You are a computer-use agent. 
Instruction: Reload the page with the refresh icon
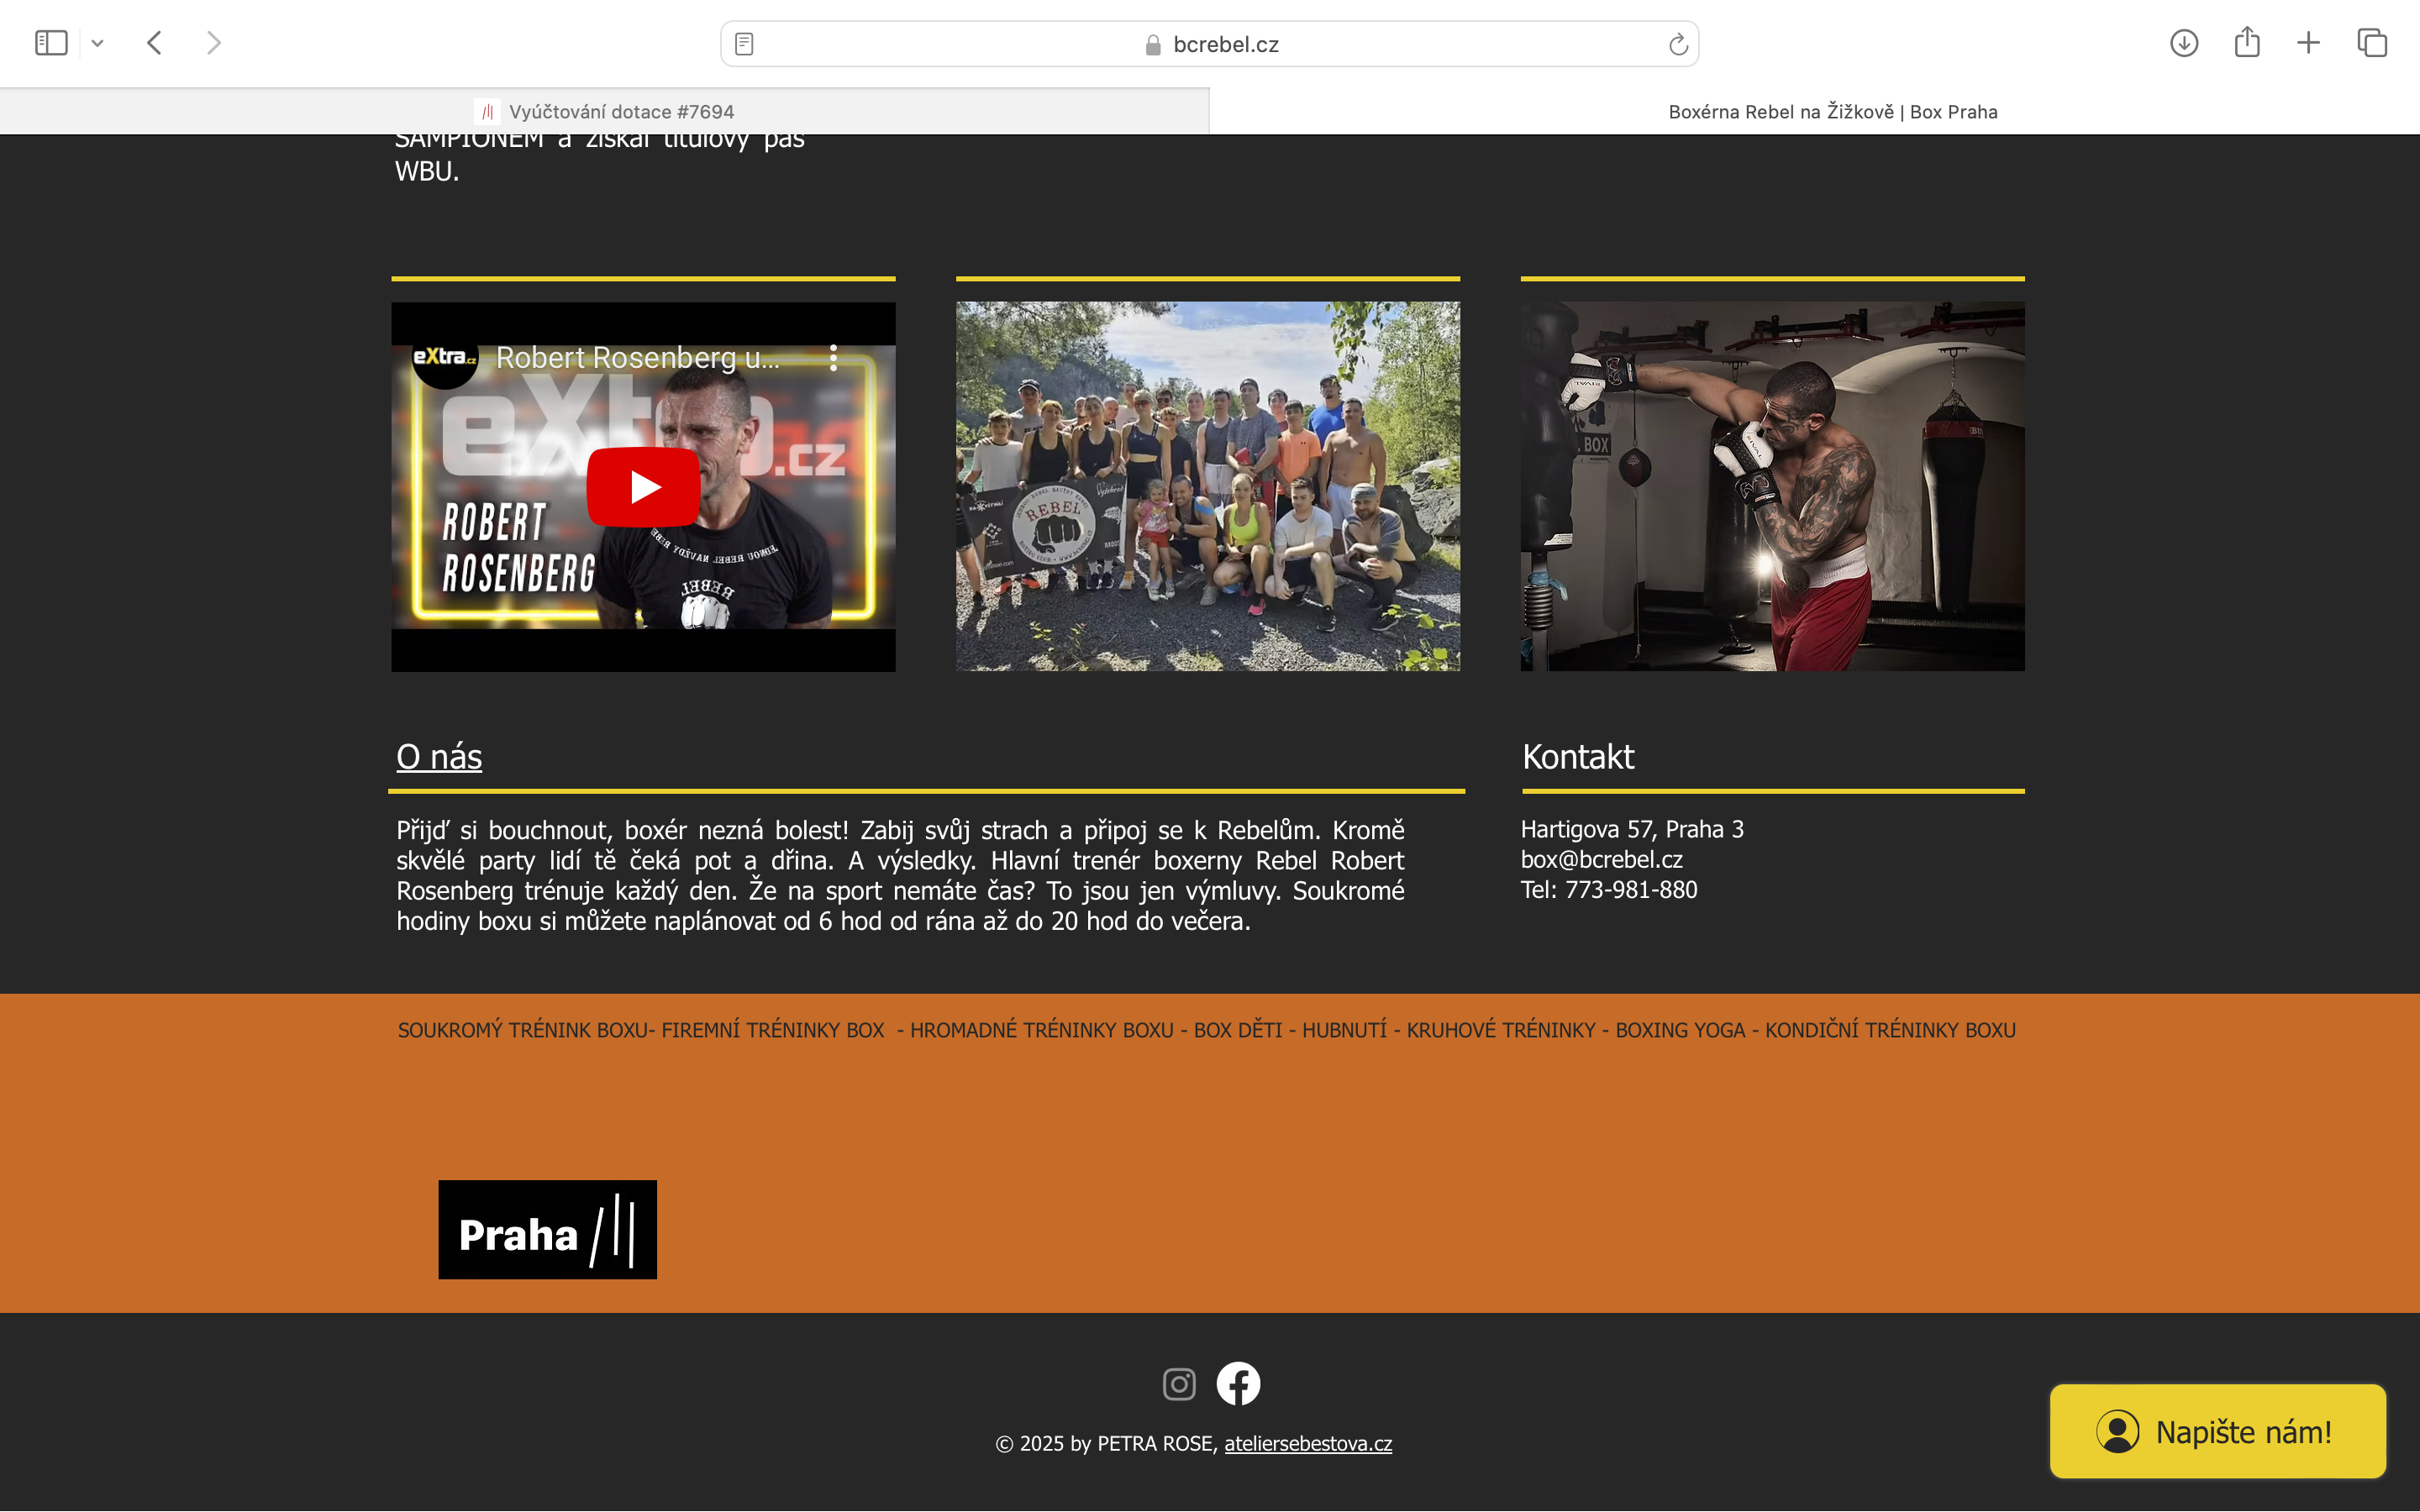tap(1677, 44)
